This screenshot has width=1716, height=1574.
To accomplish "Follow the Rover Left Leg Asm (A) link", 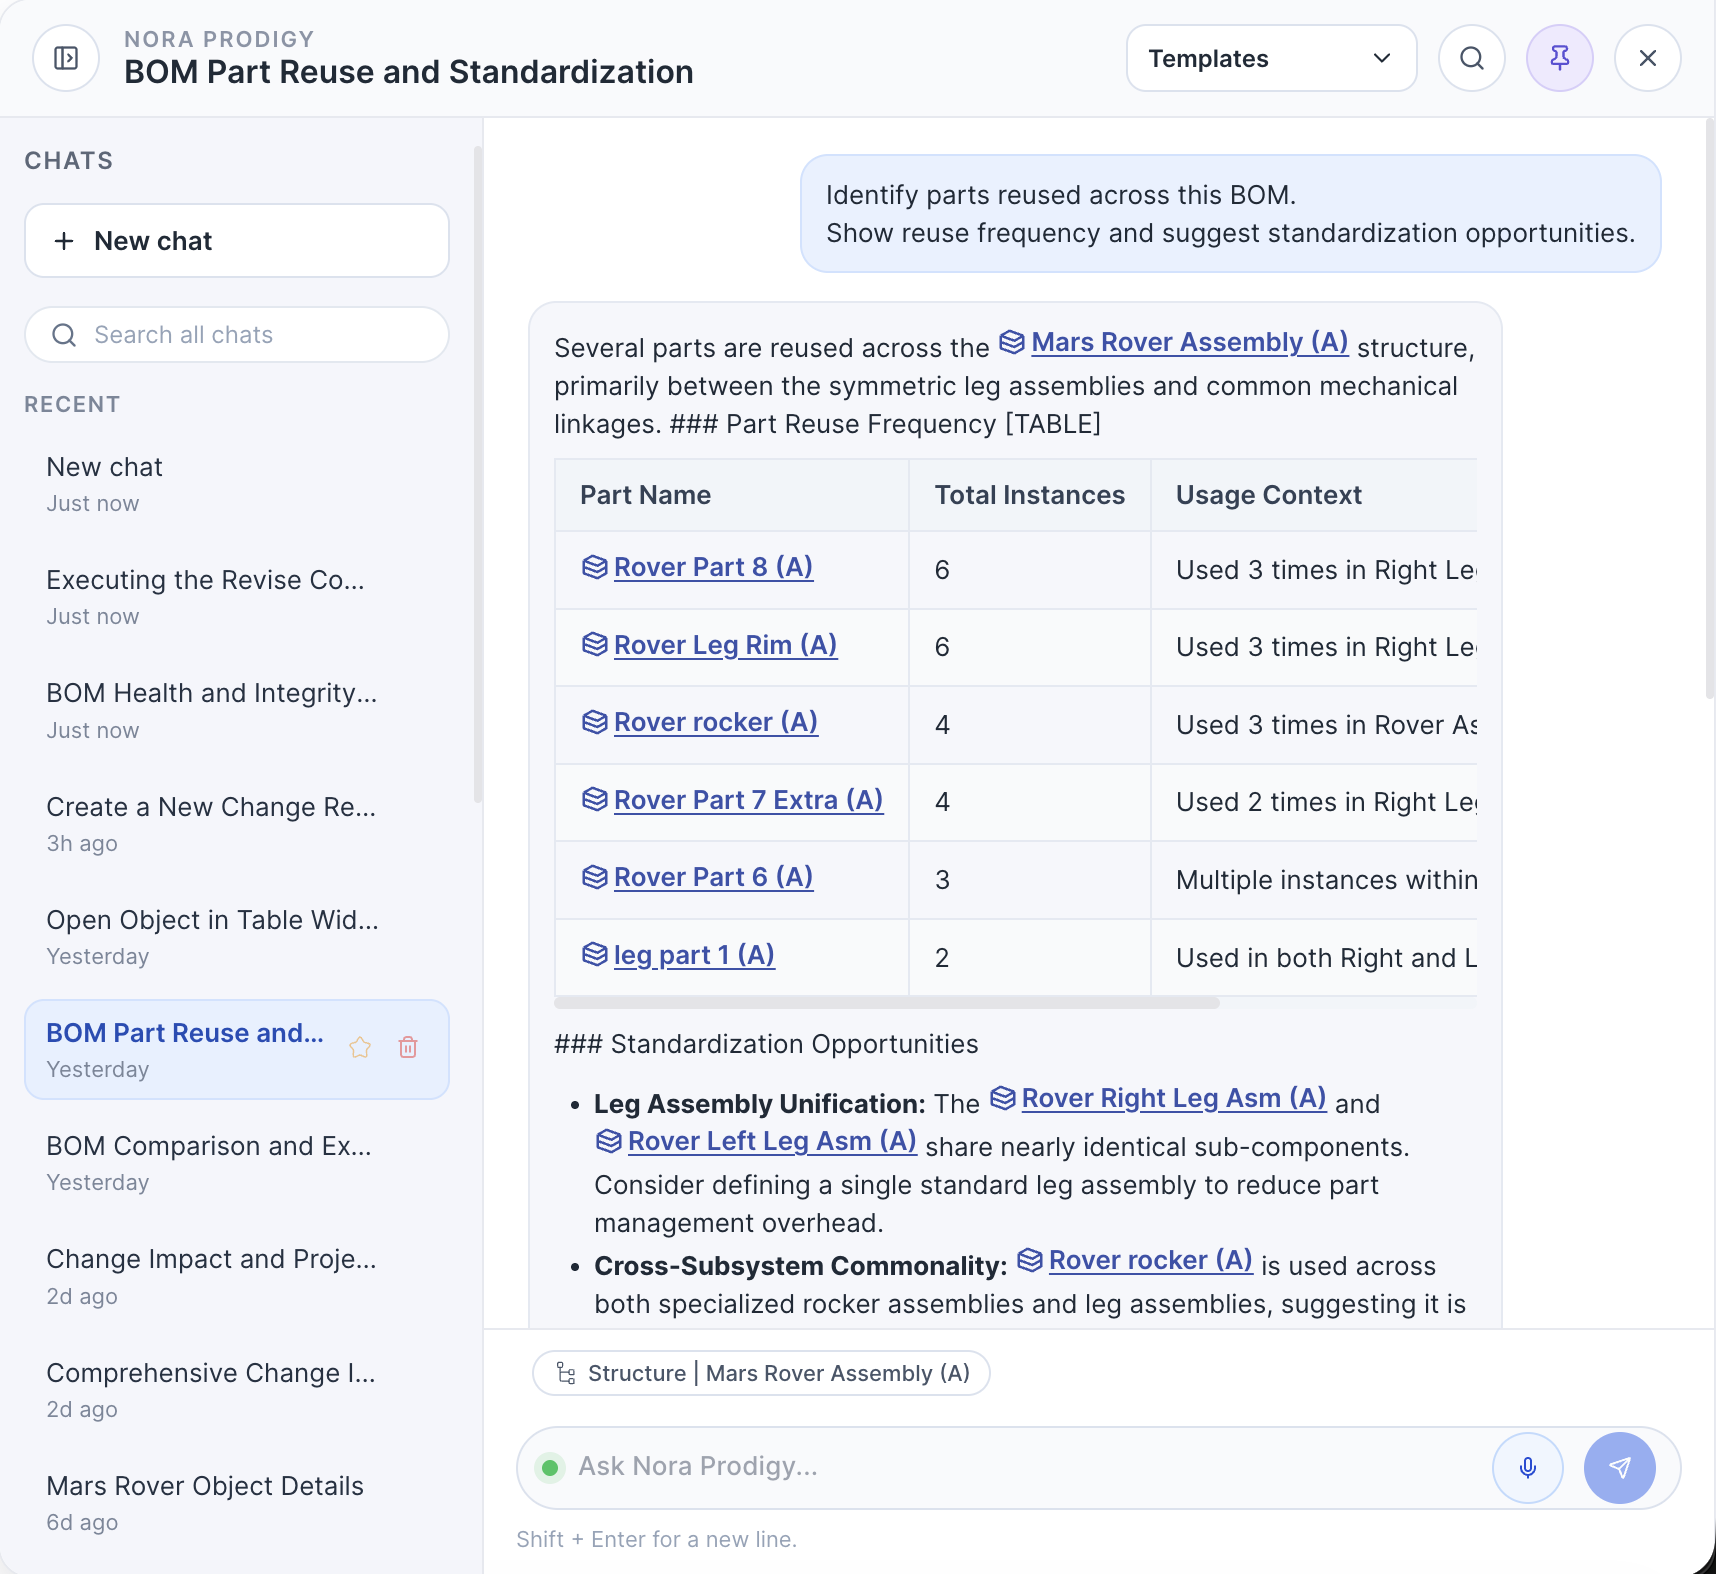I will (771, 1141).
